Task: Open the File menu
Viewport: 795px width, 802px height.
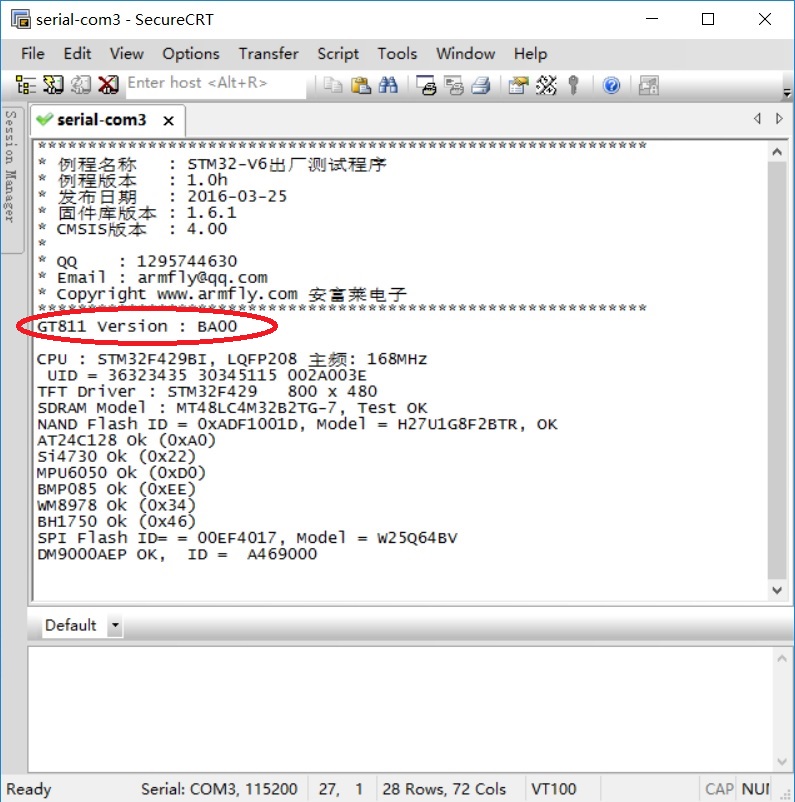Action: click(x=33, y=54)
